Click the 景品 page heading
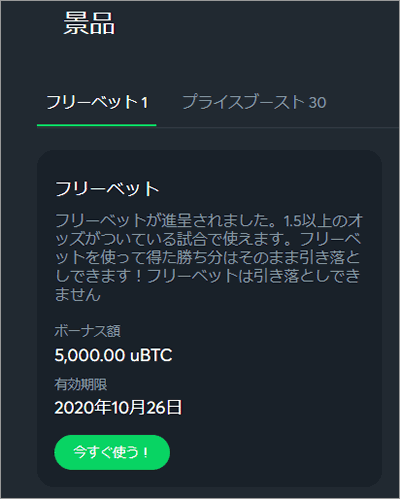The height and width of the screenshot is (499, 400). [x=89, y=23]
